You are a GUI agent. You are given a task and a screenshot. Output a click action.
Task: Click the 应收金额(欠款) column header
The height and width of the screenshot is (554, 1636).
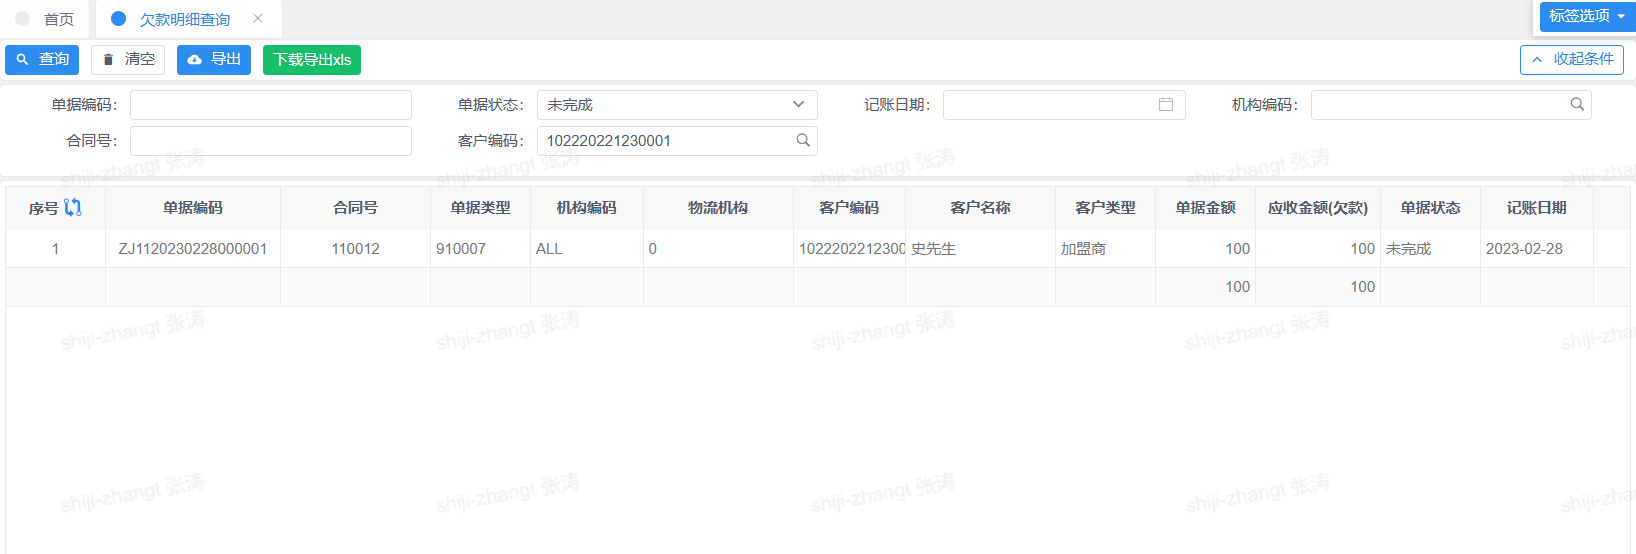pos(1318,208)
